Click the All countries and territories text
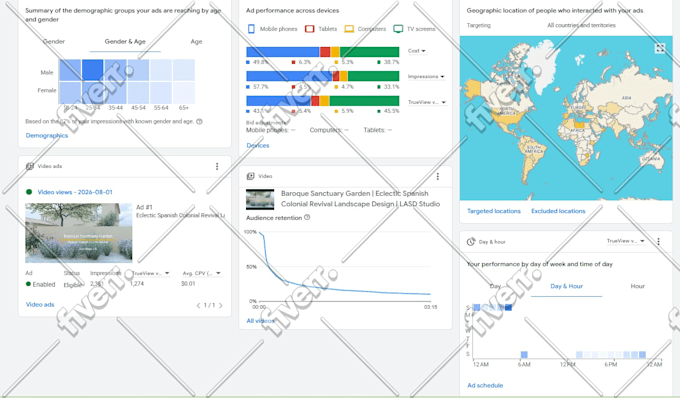 point(581,25)
